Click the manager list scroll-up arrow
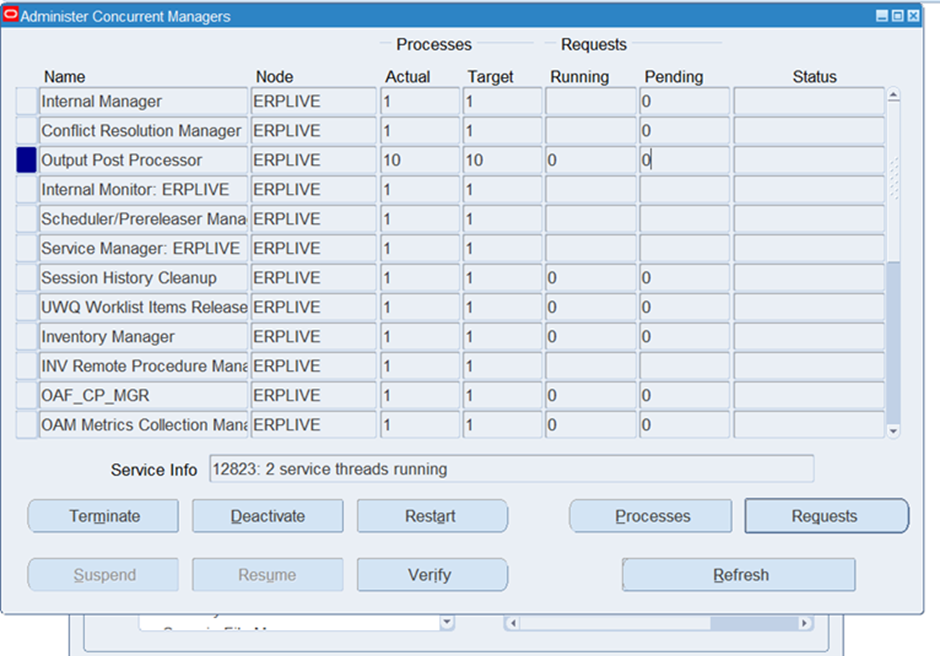940x656 pixels. pyautogui.click(x=893, y=96)
